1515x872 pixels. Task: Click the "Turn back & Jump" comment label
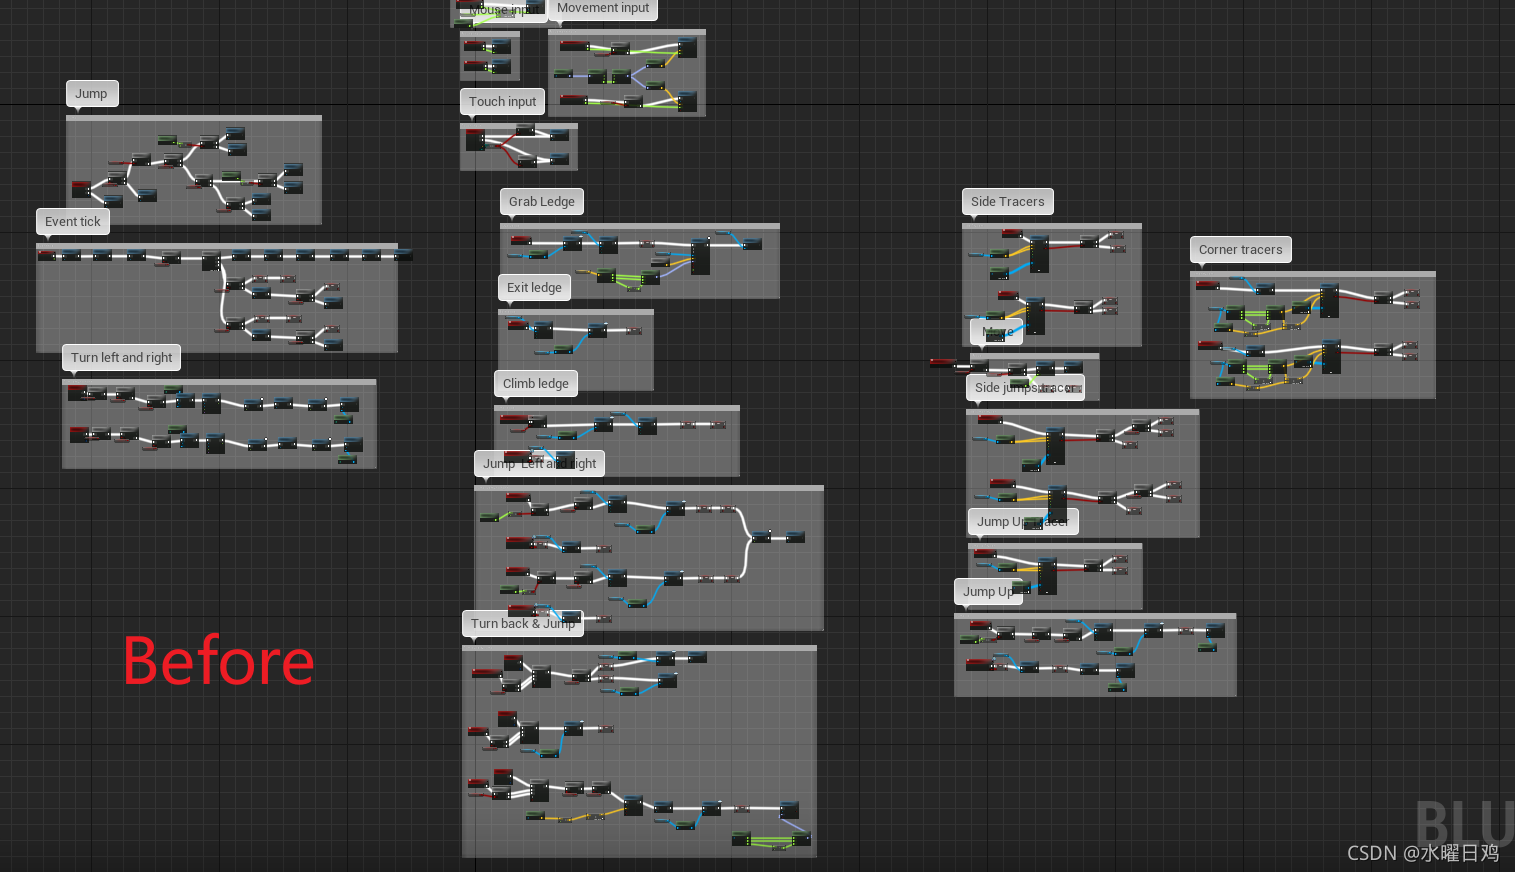pyautogui.click(x=523, y=624)
